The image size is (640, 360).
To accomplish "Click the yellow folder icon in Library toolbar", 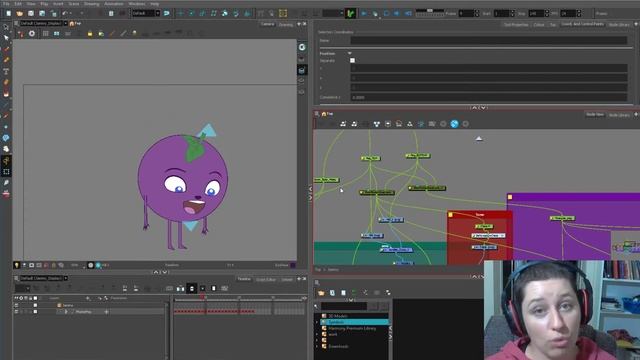I will (321, 293).
